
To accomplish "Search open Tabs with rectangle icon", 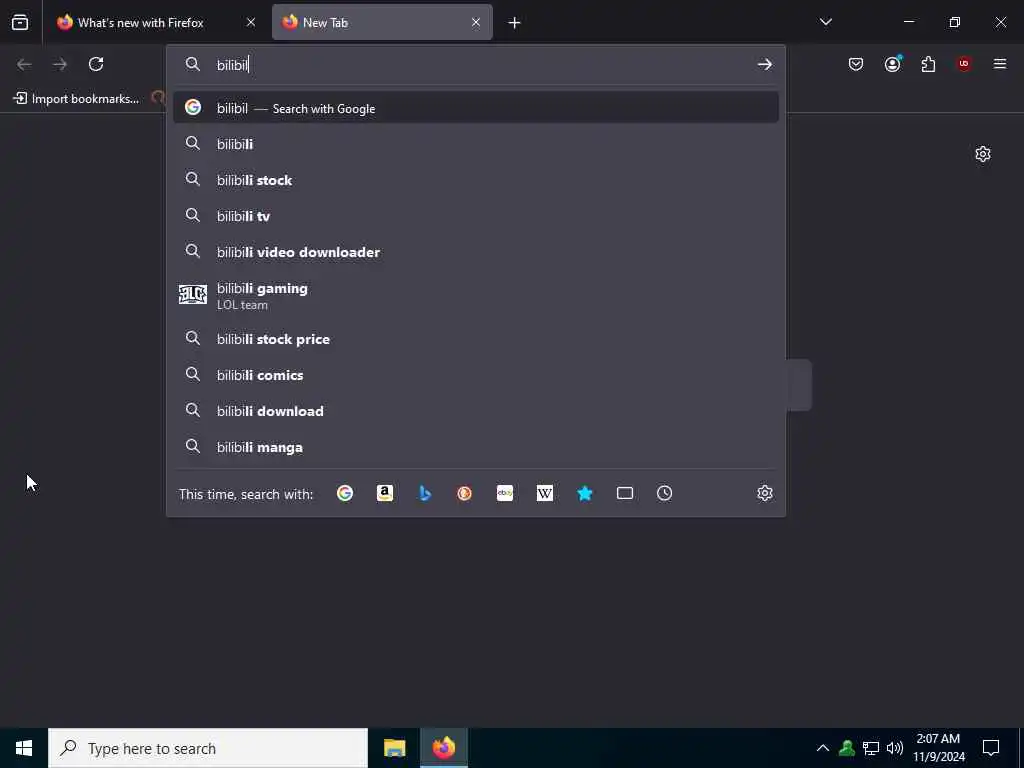I will (625, 493).
